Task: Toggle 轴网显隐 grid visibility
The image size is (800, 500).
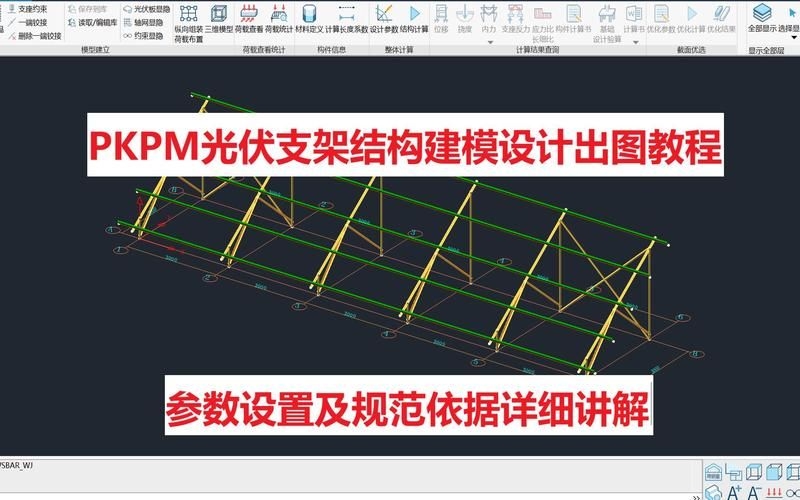Action: click(x=148, y=22)
